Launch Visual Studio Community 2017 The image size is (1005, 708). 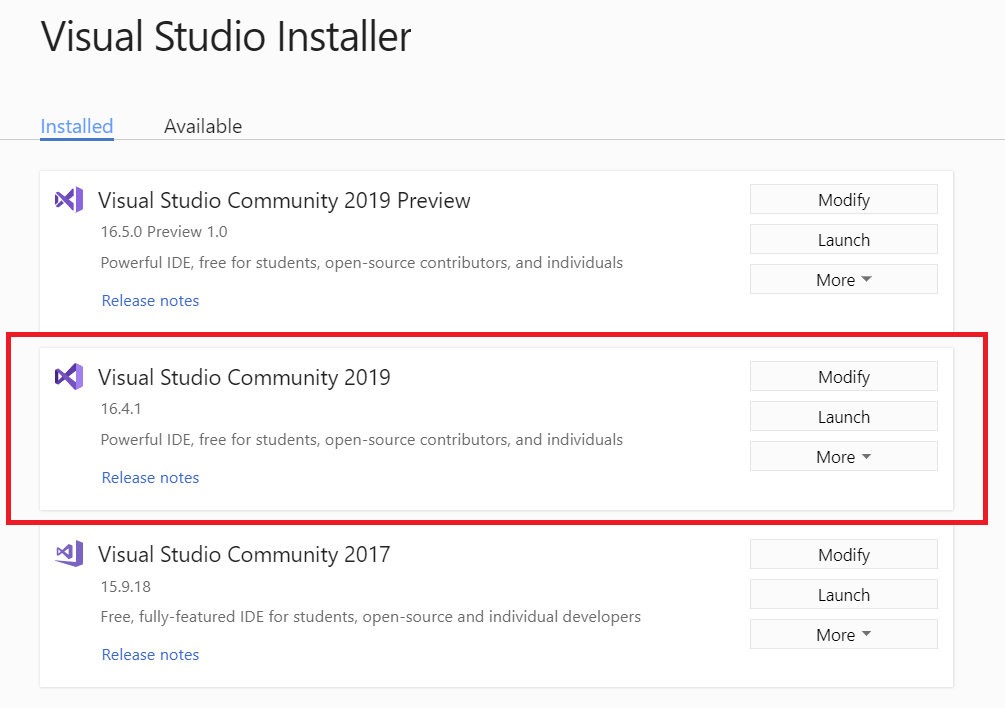point(843,593)
